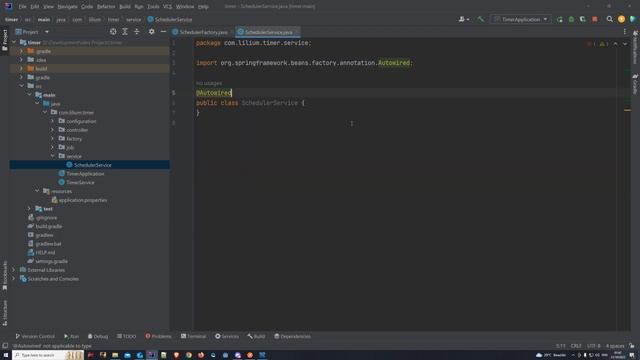Click the tool windows quick access icon
This screenshot has width=640, height=360.
(4, 346)
